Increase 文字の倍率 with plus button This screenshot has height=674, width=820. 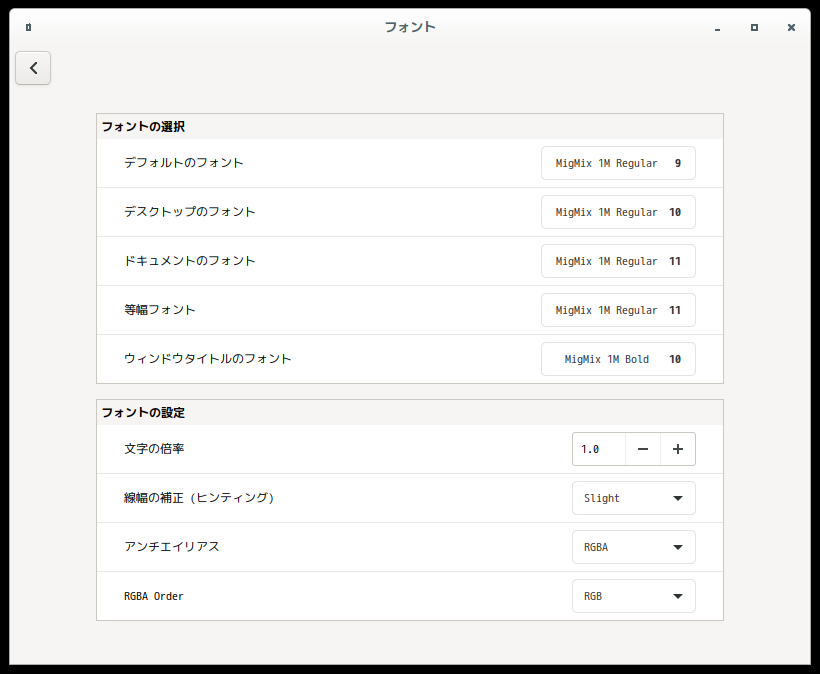[x=678, y=449]
